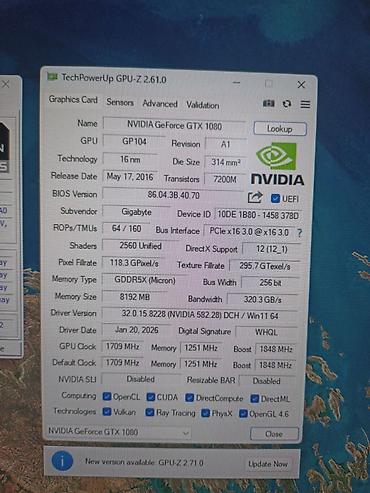Image resolution: width=370 pixels, height=493 pixels.
Task: Click the Digital Signature WHQL value
Action: point(266,332)
